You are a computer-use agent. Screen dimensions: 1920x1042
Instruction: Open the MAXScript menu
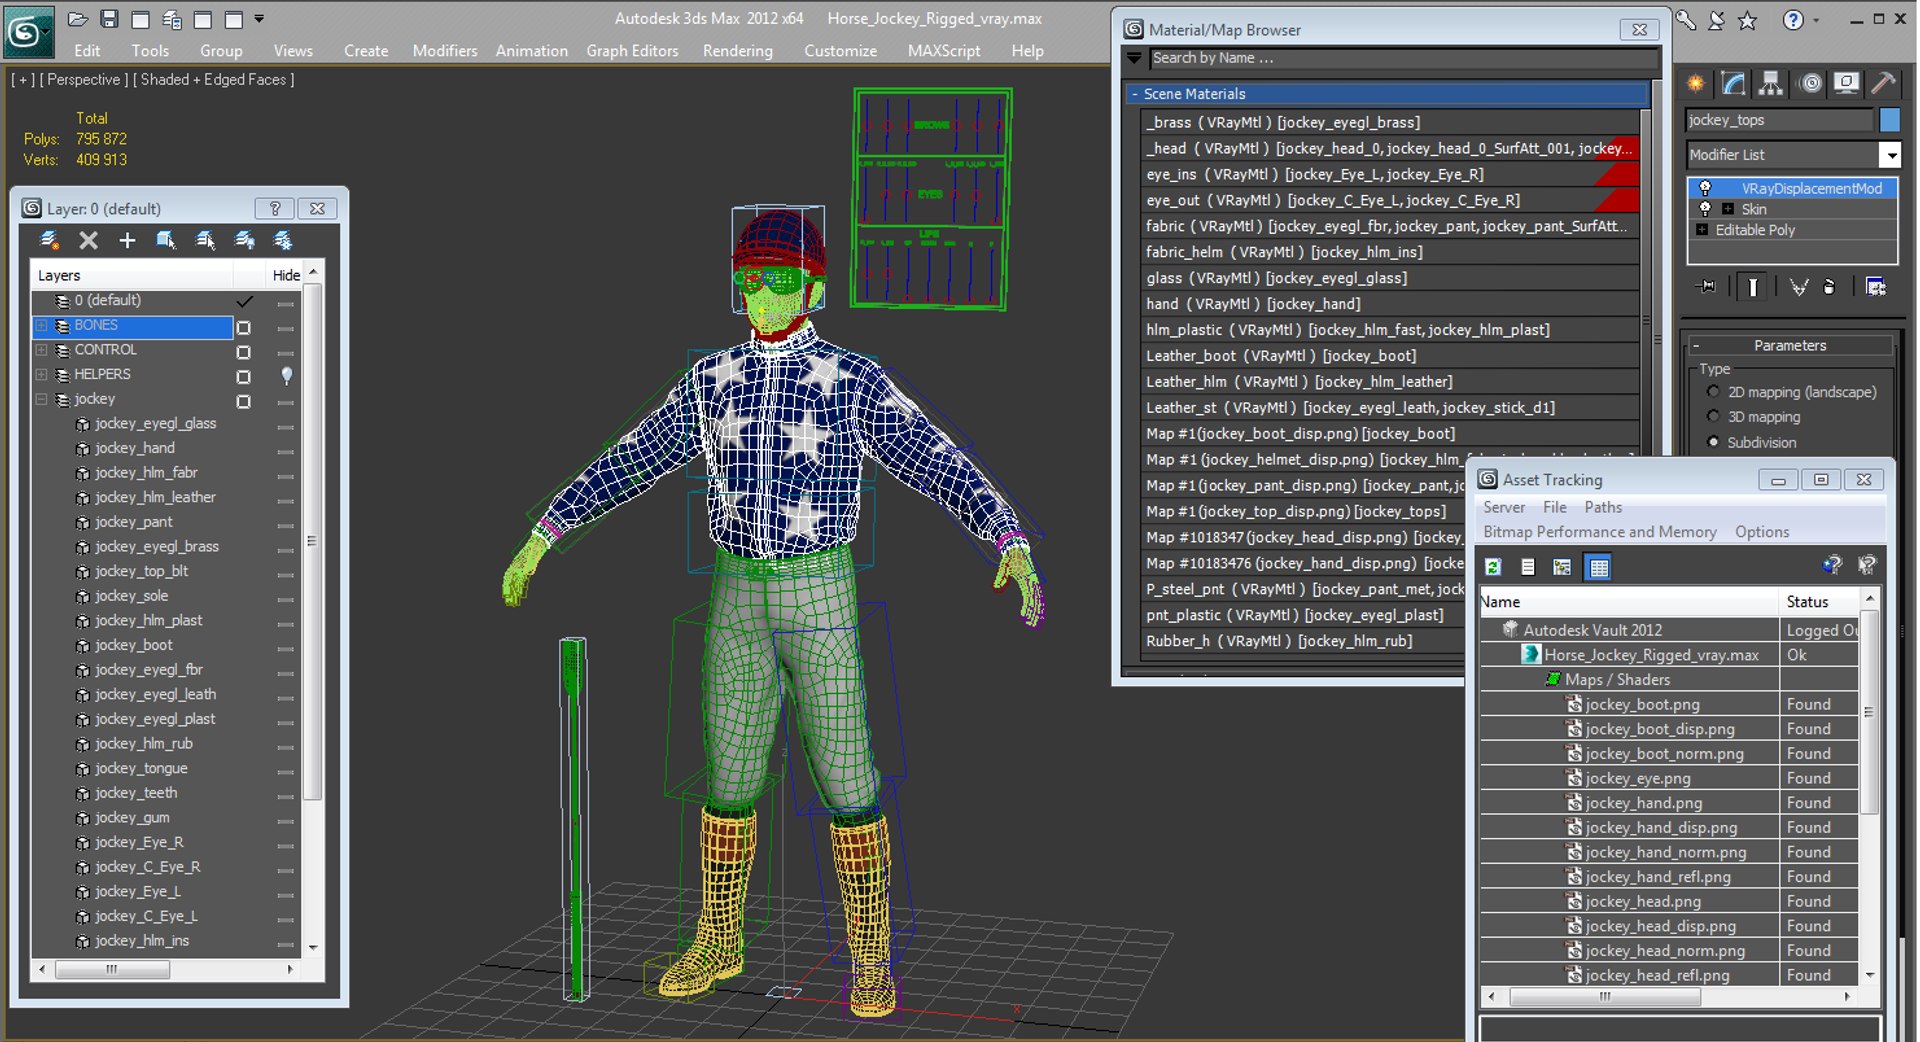pyautogui.click(x=944, y=51)
